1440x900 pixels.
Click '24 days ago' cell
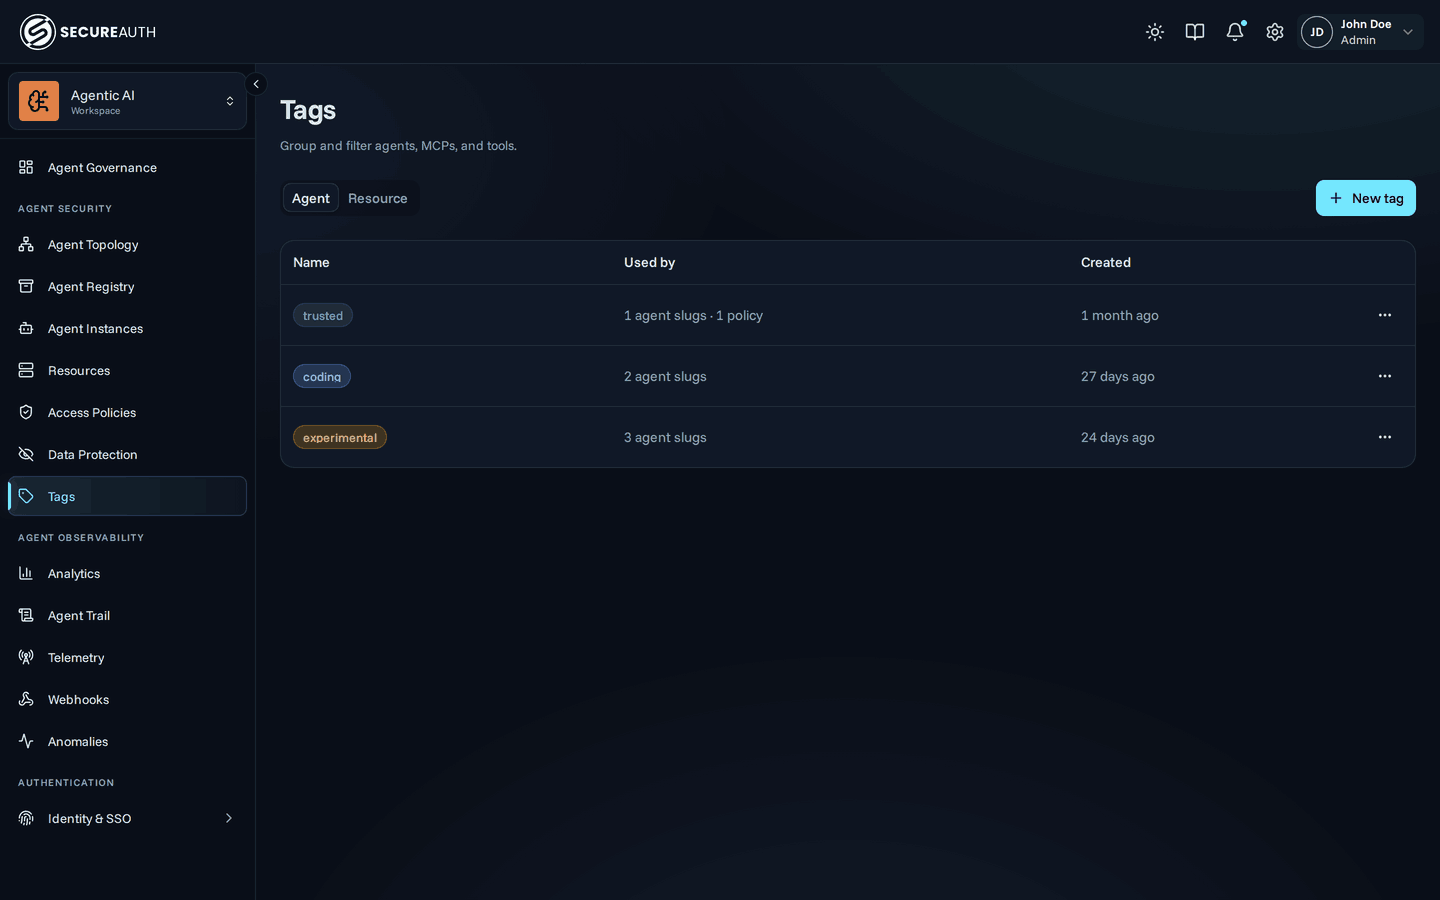coord(1118,437)
